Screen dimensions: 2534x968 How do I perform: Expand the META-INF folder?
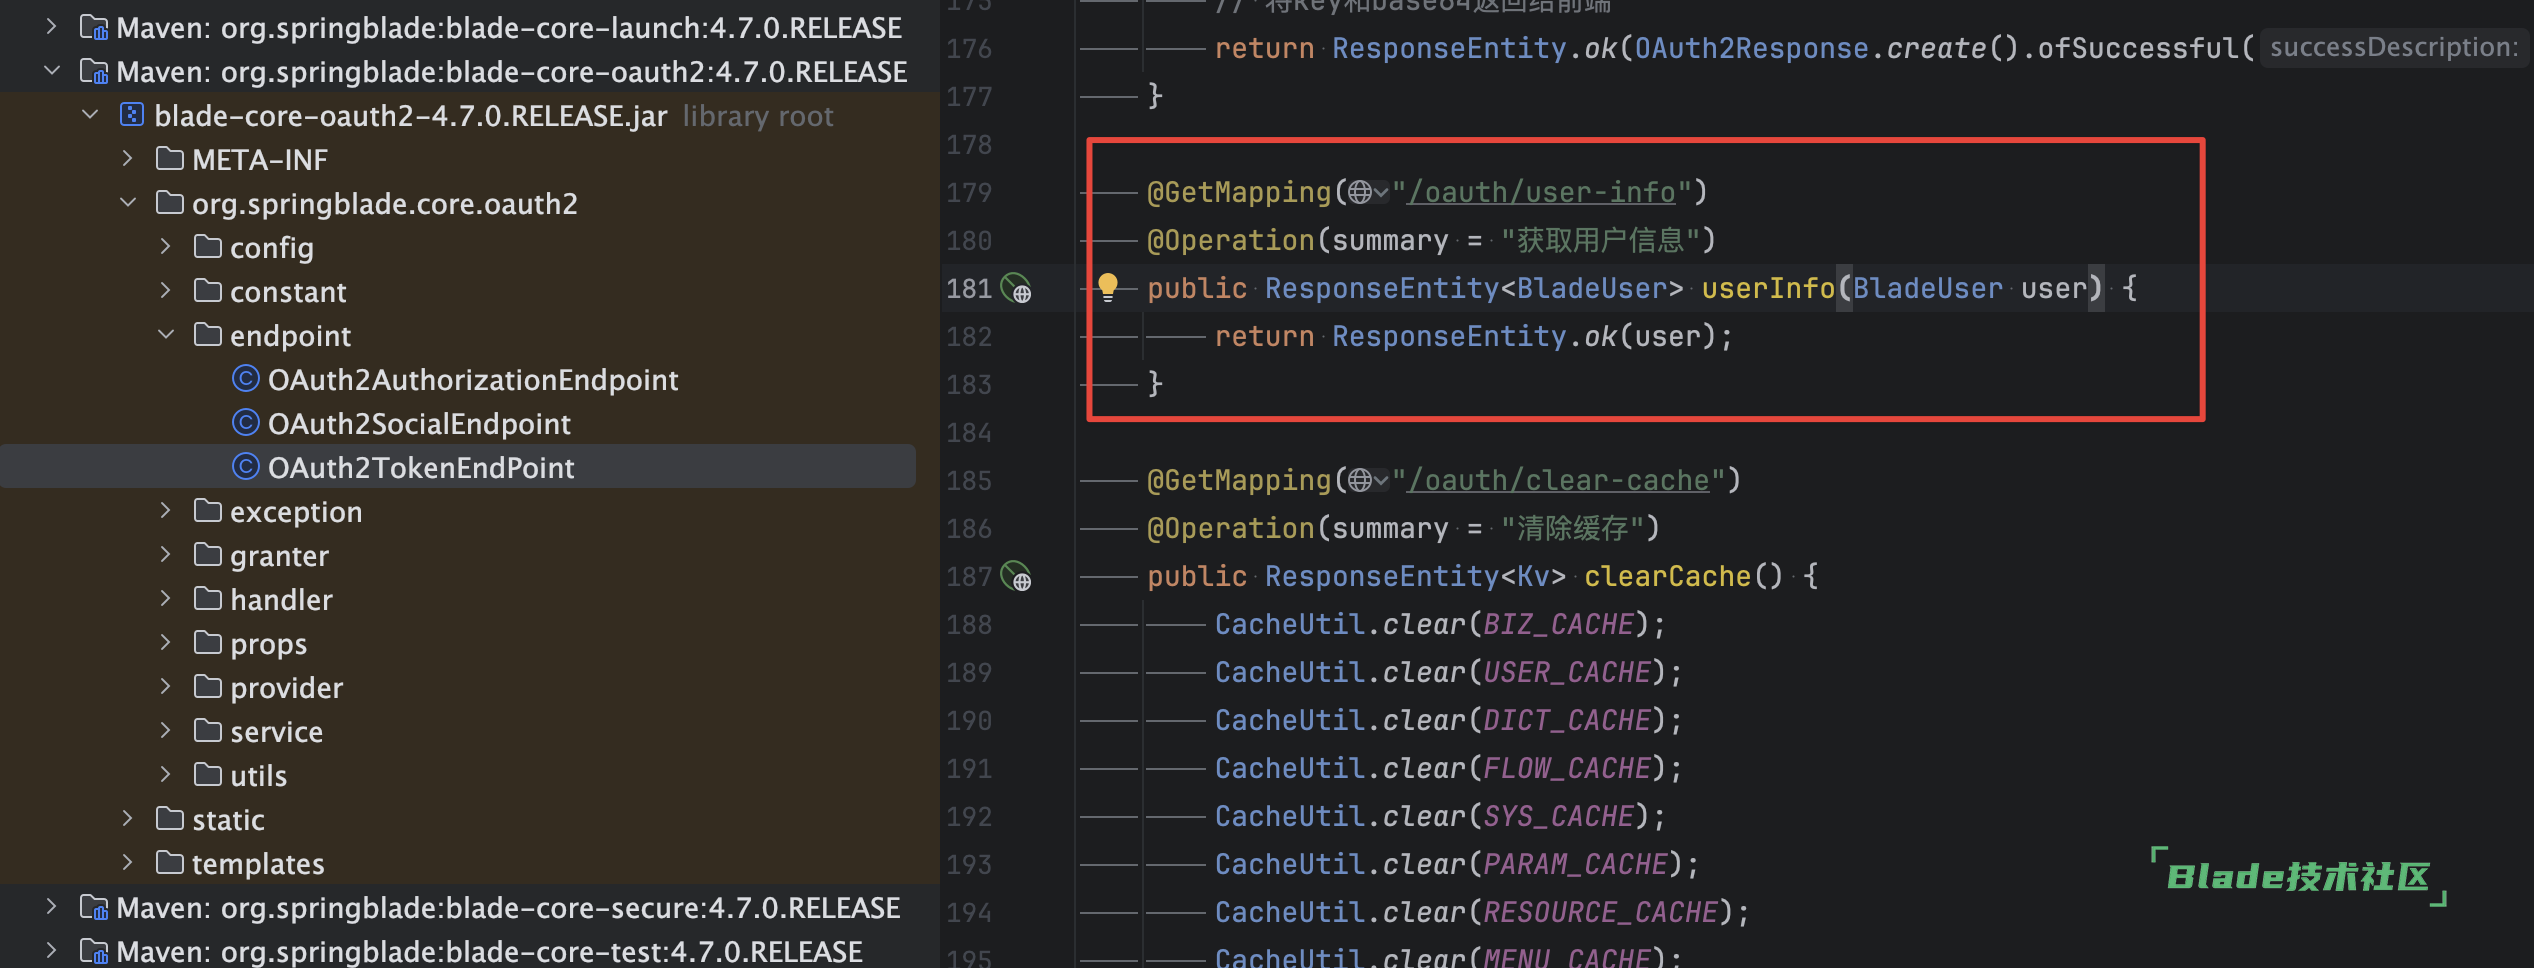(128, 159)
